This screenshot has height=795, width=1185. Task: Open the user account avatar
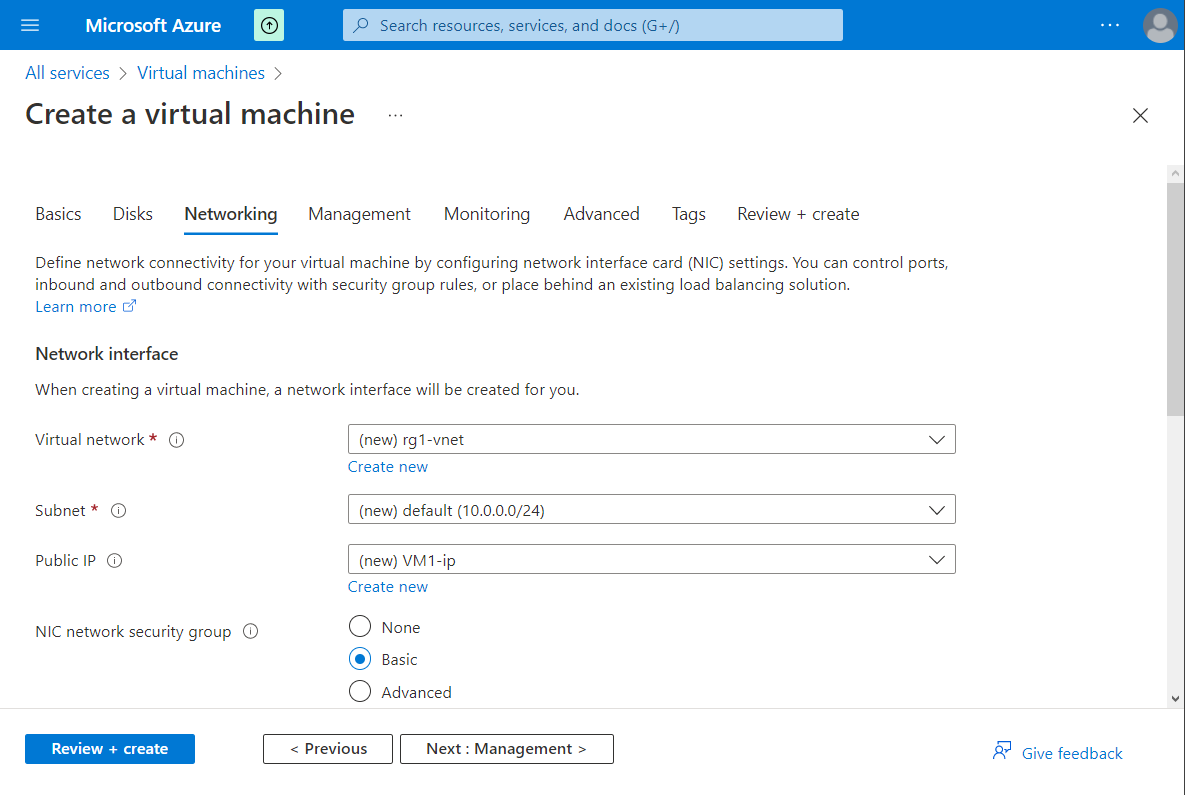tap(1159, 26)
